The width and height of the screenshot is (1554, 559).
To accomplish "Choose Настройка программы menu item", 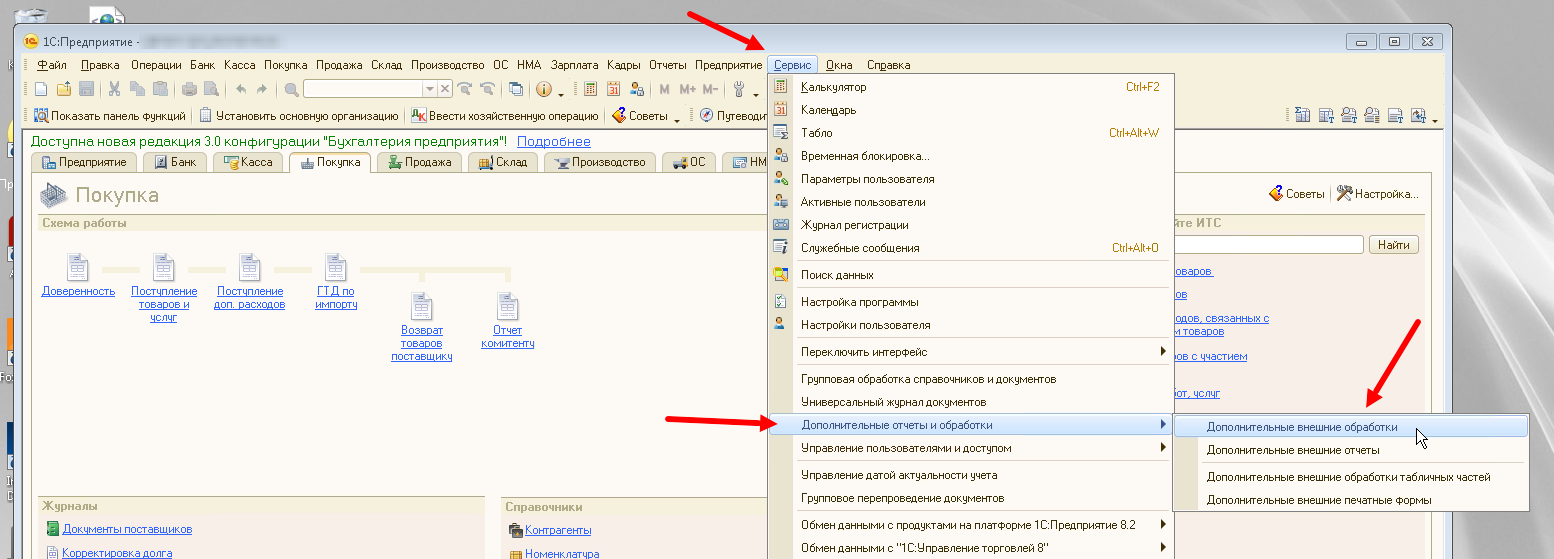I will [x=971, y=302].
